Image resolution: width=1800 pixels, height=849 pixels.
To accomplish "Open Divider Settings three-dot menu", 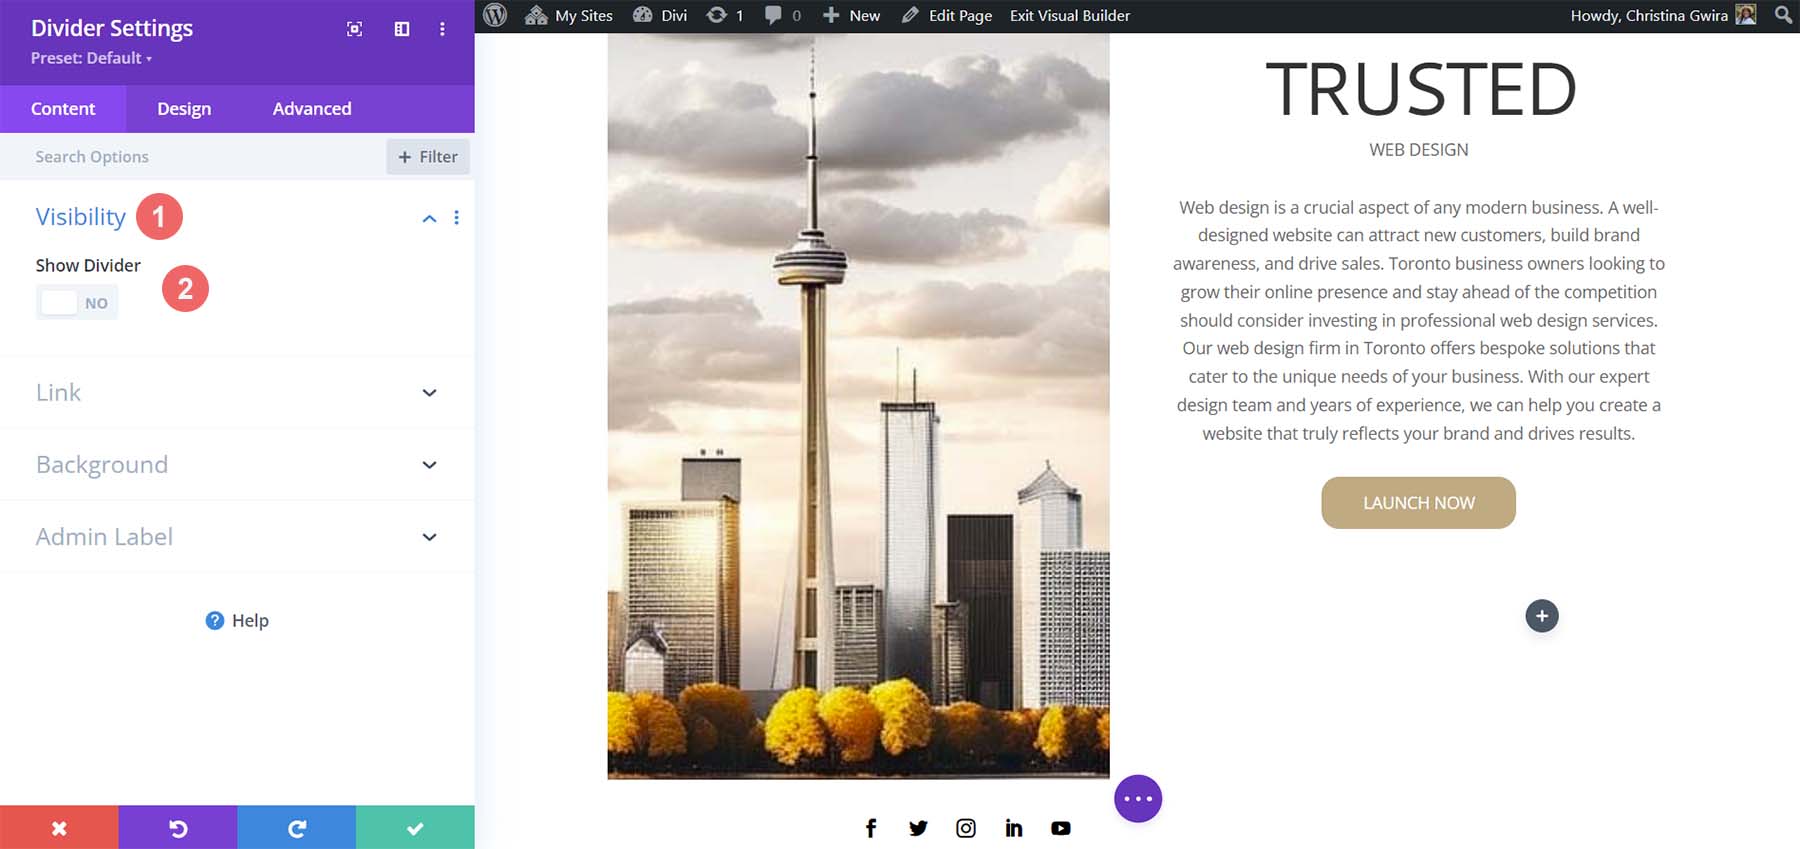I will click(442, 29).
